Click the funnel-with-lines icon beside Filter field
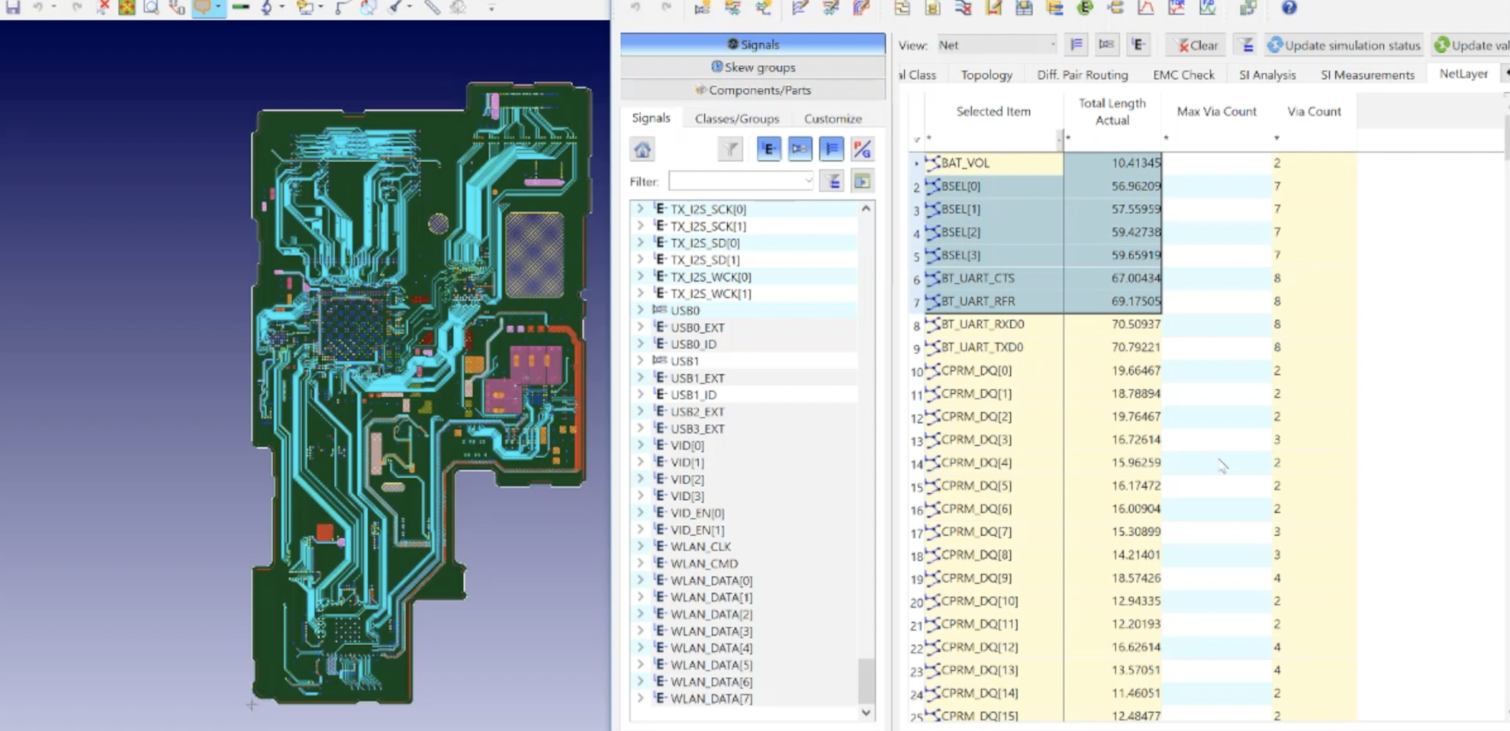Viewport: 1510px width, 731px height. coord(831,181)
